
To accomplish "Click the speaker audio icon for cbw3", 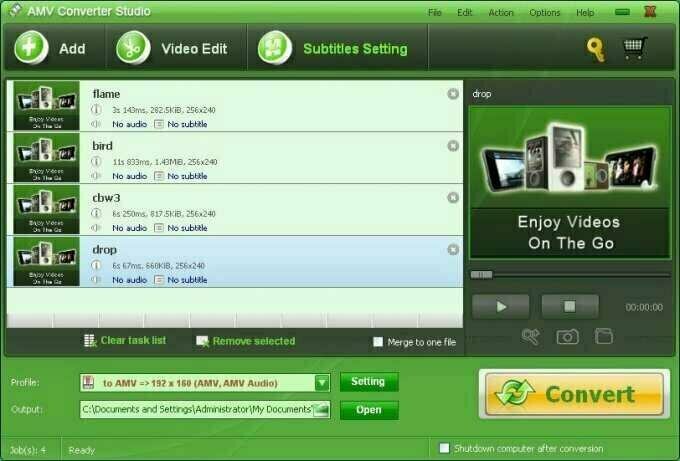I will (96, 228).
